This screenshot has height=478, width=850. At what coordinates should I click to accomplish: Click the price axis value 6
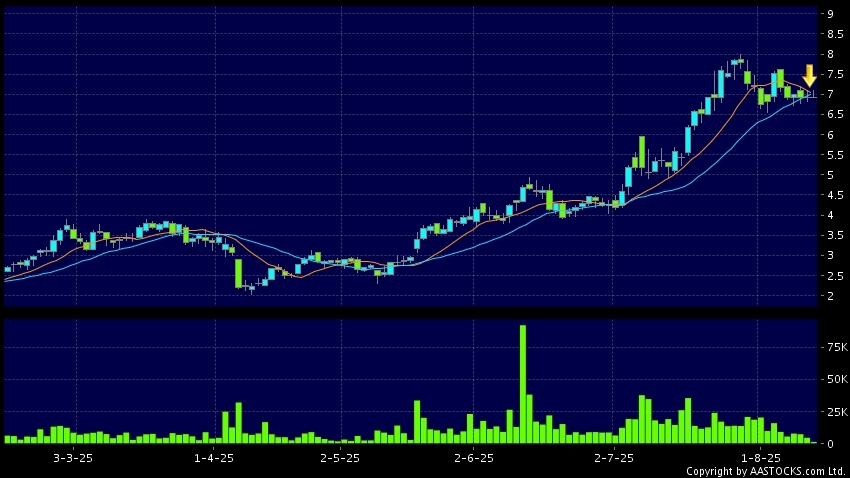click(830, 135)
